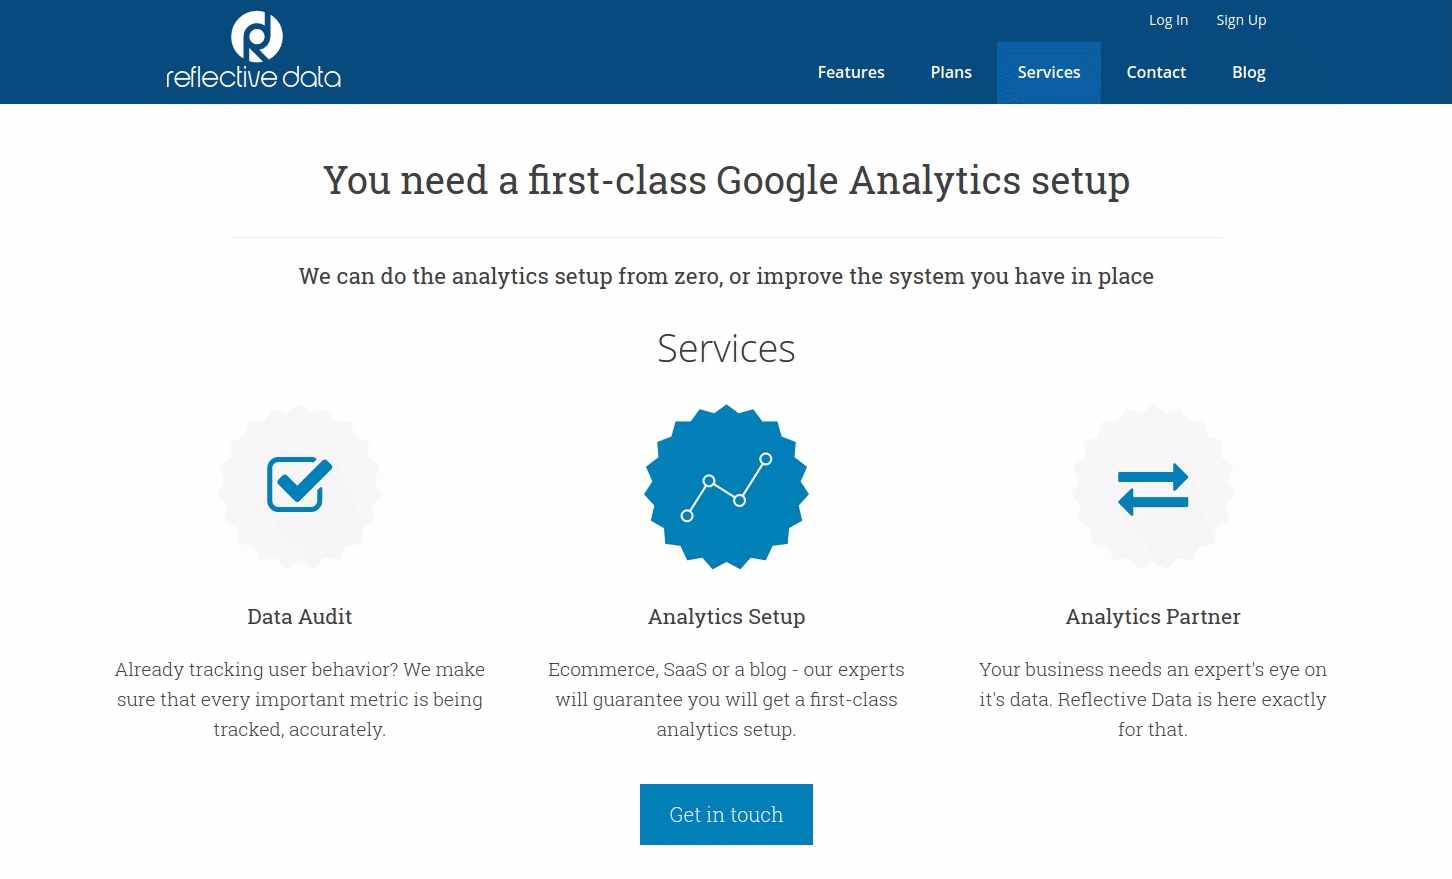The image size is (1452, 879).
Task: Click the Analytics Partner title
Action: [1153, 617]
